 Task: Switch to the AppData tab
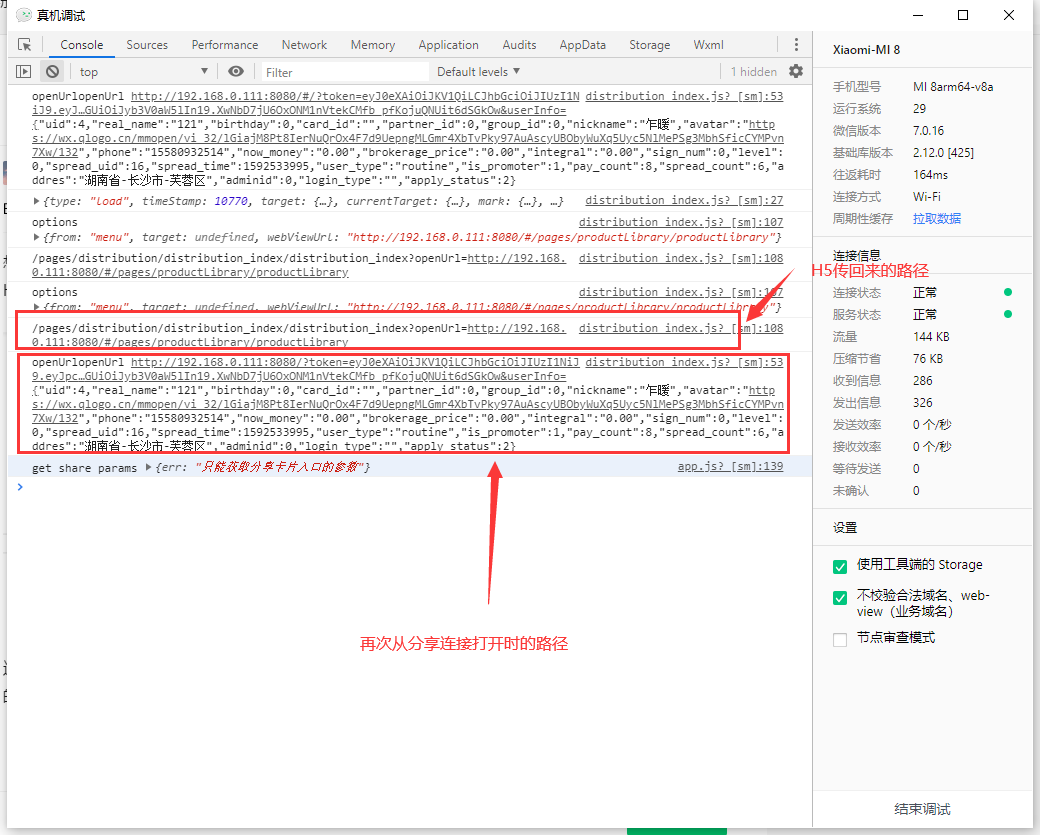(582, 44)
